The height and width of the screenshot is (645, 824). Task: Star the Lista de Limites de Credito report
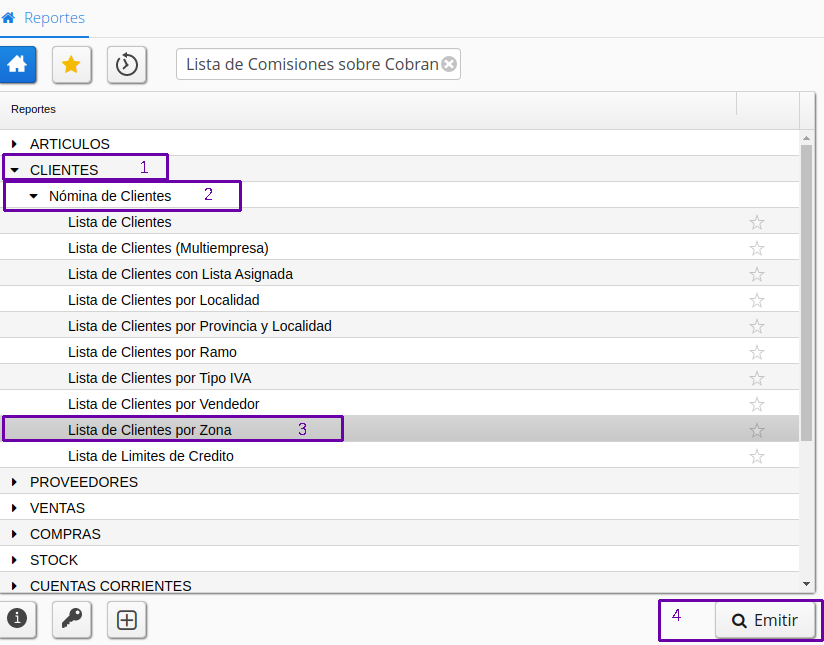point(757,456)
